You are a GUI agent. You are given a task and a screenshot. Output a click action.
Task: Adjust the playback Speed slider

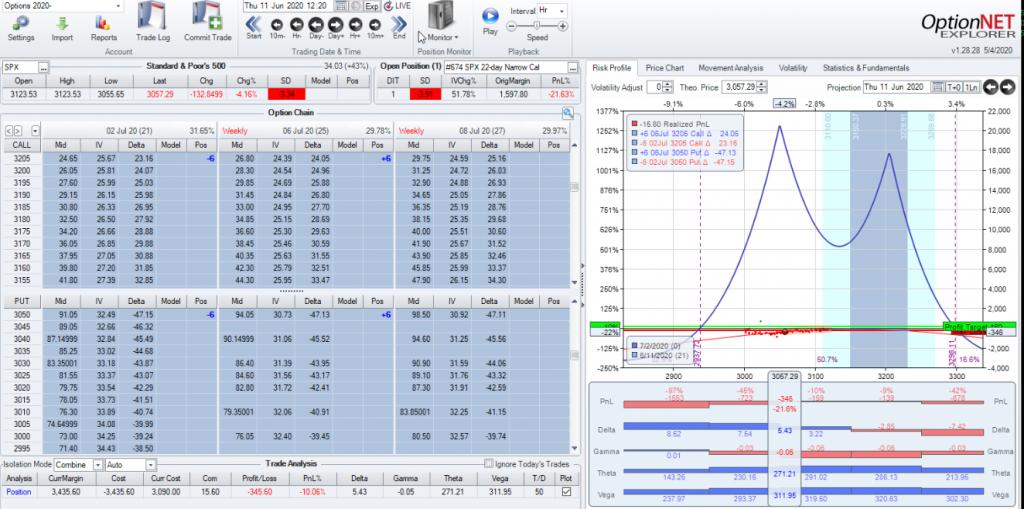(x=537, y=25)
